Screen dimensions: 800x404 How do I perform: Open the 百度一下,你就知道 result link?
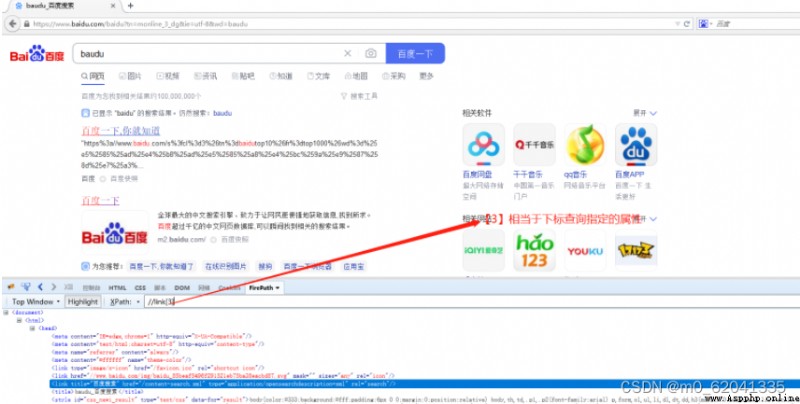pyautogui.click(x=121, y=130)
